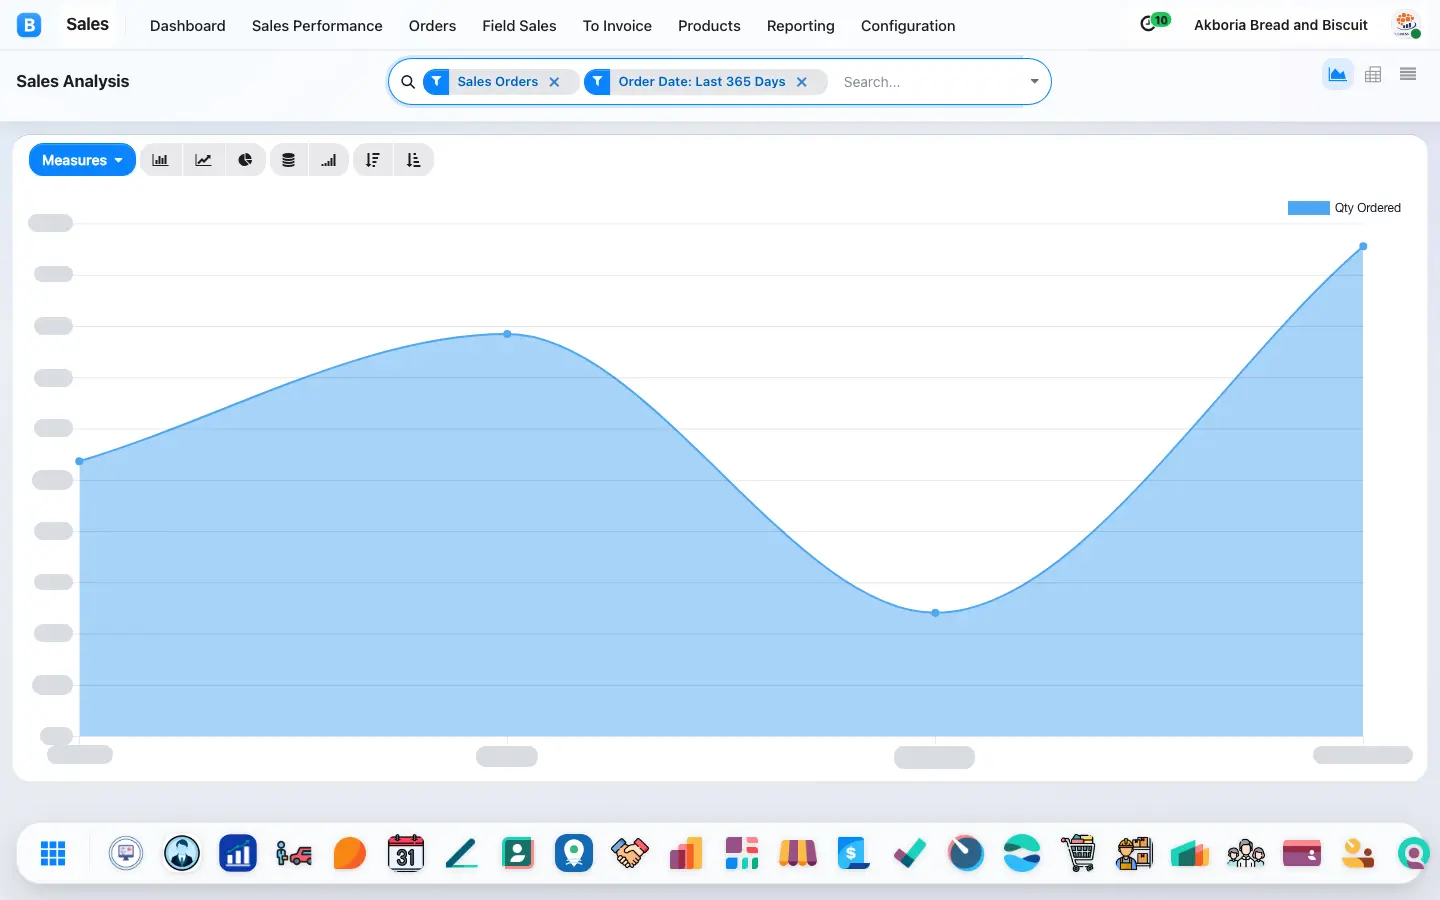Screen dimensions: 1440x900
Task: Open the Sales Performance menu
Action: pos(317,26)
